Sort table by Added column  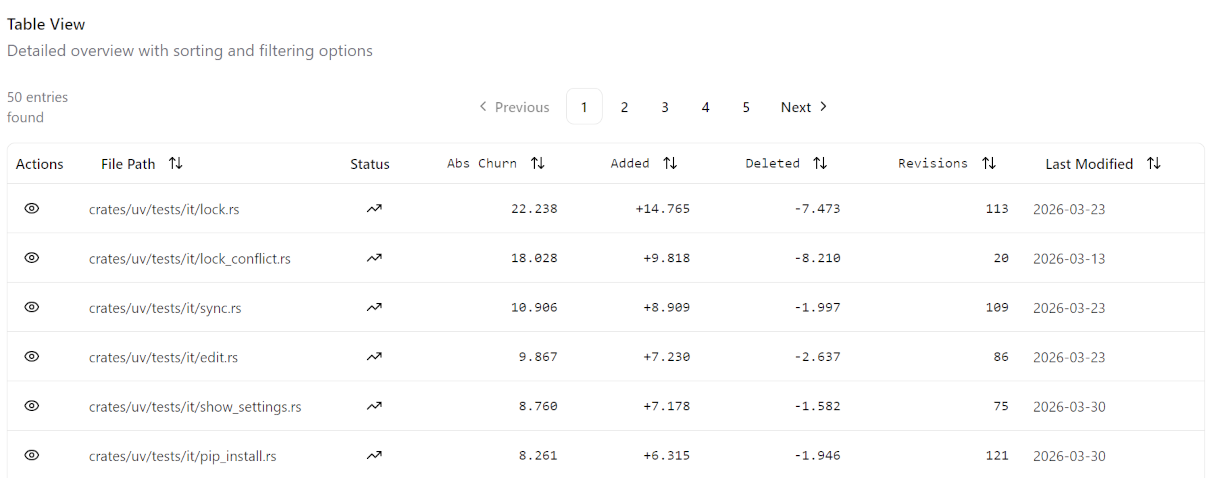[670, 164]
